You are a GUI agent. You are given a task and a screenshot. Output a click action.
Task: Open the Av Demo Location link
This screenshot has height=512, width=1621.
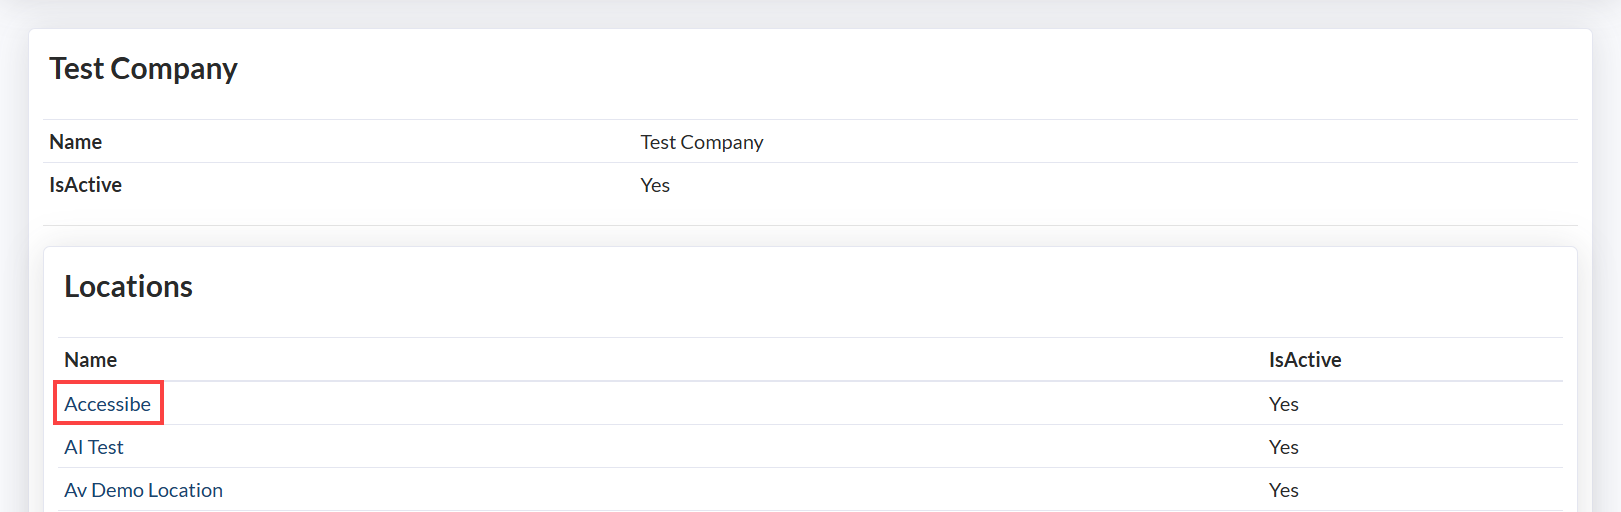coord(143,490)
